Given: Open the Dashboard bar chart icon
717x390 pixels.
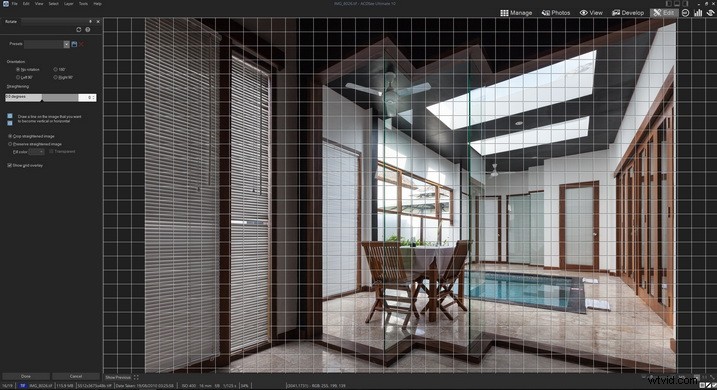Looking at the screenshot, I should pyautogui.click(x=698, y=13).
